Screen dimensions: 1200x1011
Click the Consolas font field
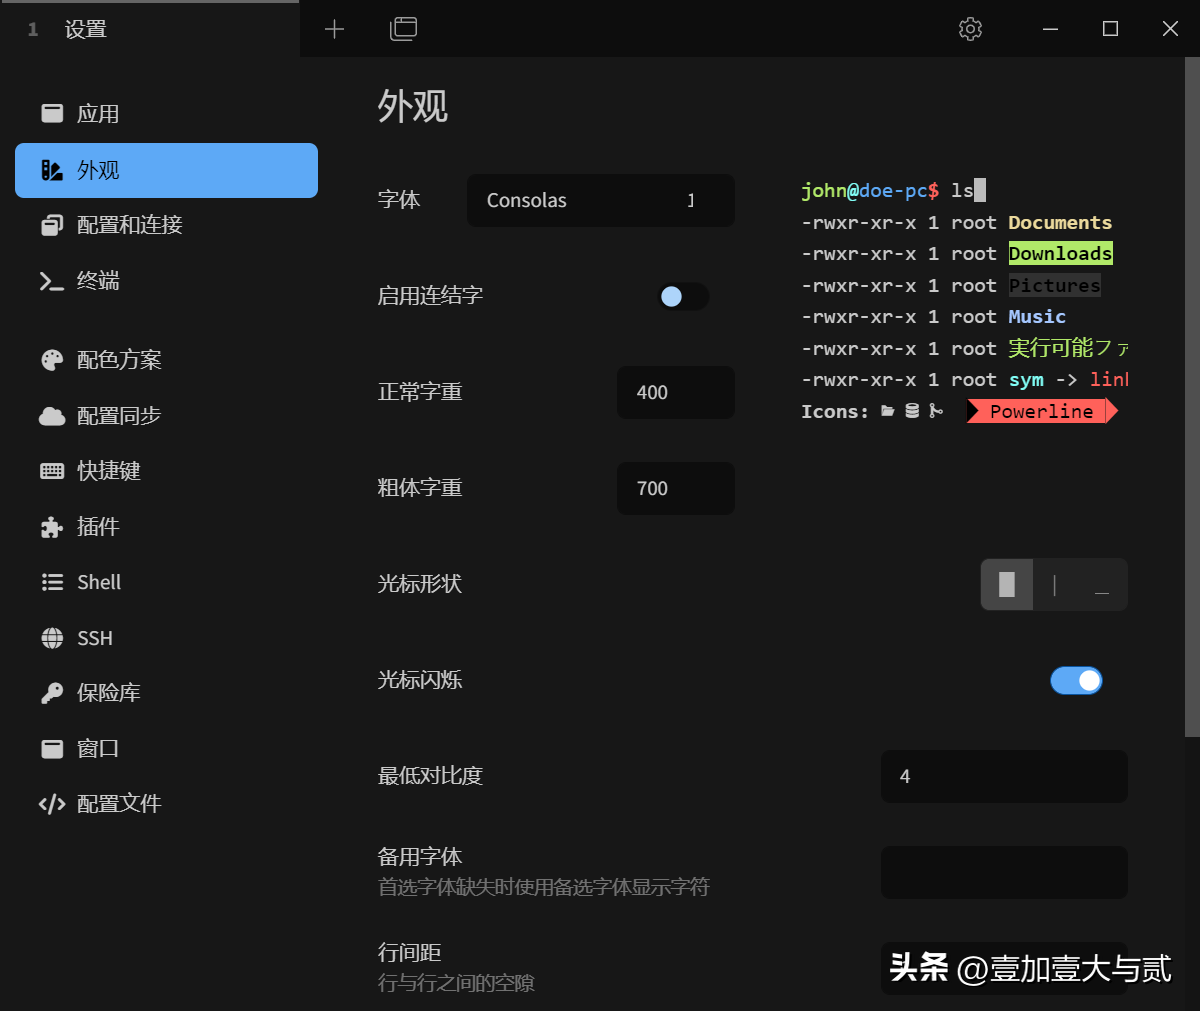(601, 200)
